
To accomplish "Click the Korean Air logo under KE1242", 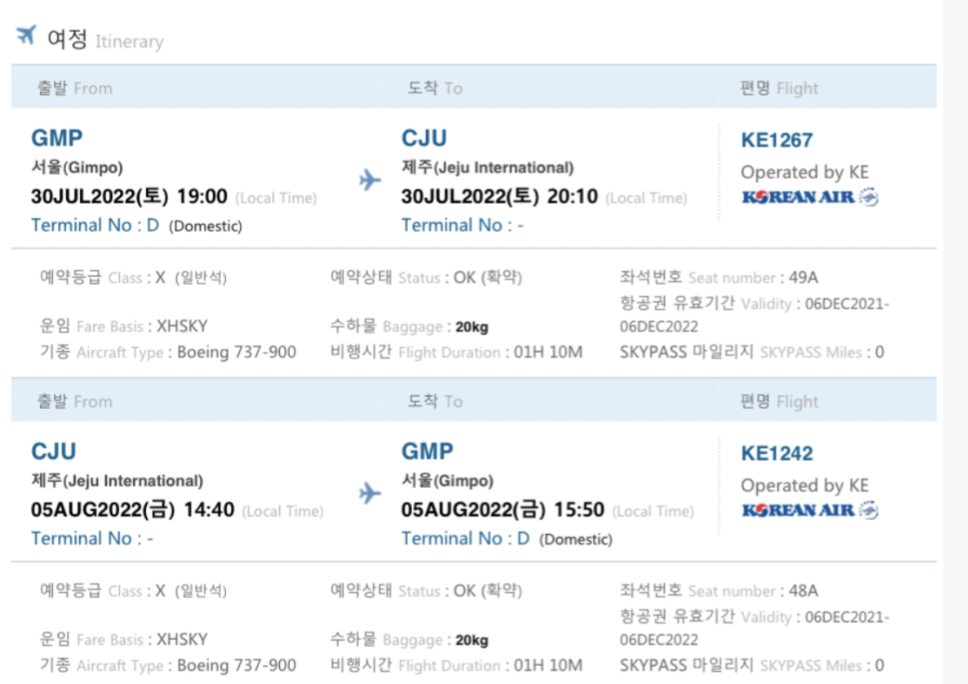I will [x=810, y=510].
